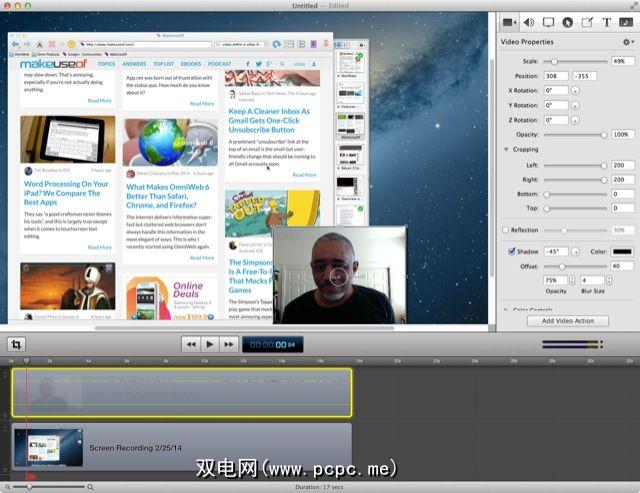Click the Scale slider

point(575,61)
